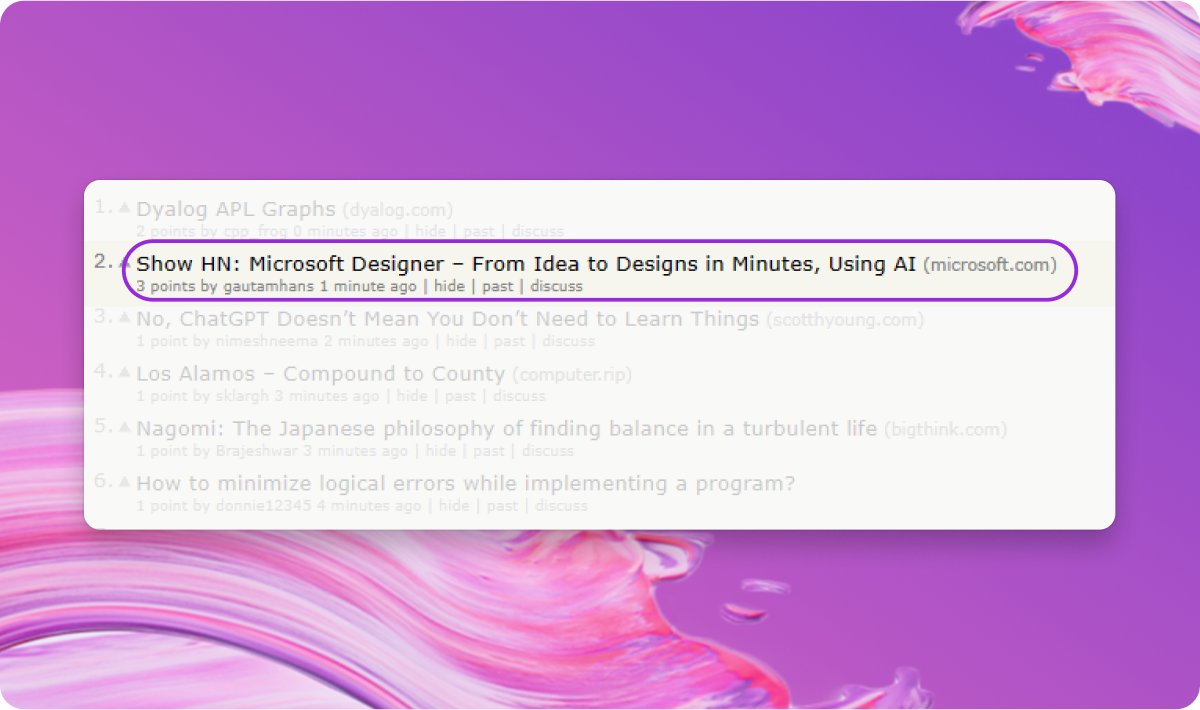Upvote the Show HN Microsoft Designer post
Image resolution: width=1200 pixels, height=710 pixels.
[x=125, y=263]
